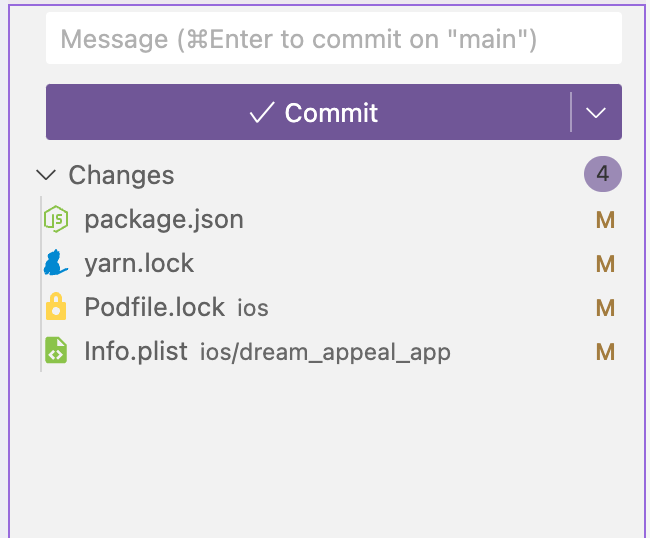The image size is (650, 538).
Task: Click the M status of Podfile.lock
Action: point(604,307)
